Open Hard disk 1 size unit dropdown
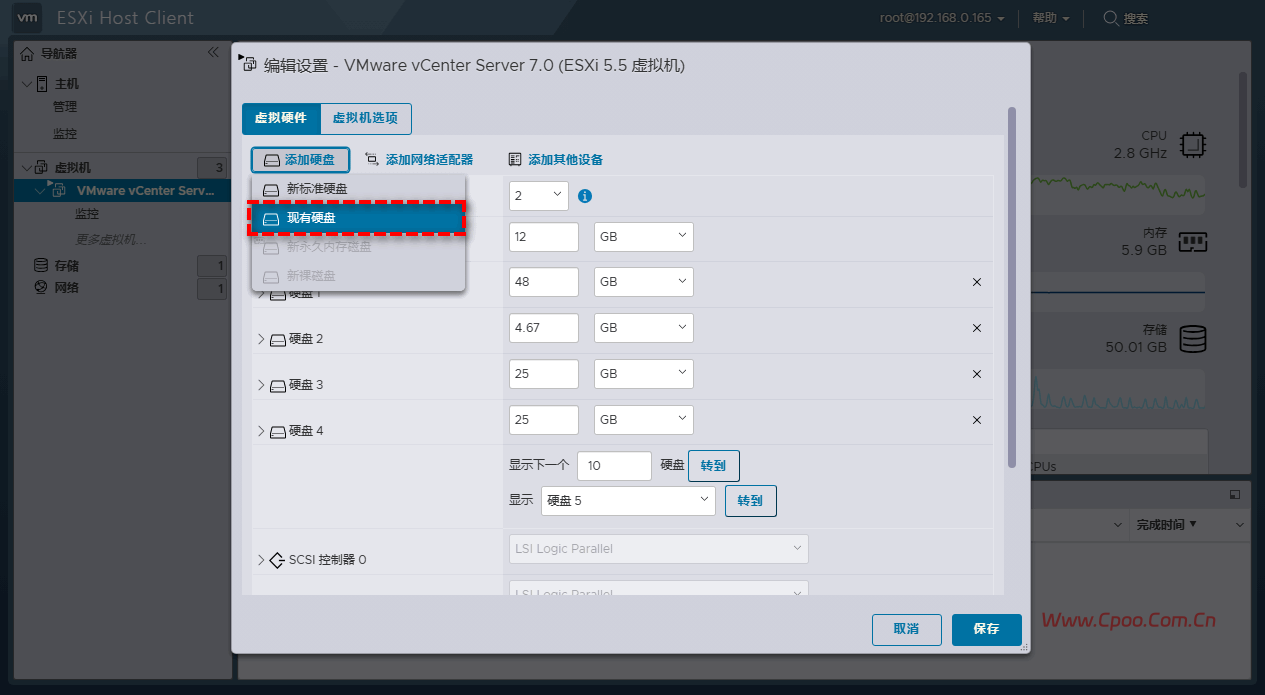The width and height of the screenshot is (1265, 695). 644,282
